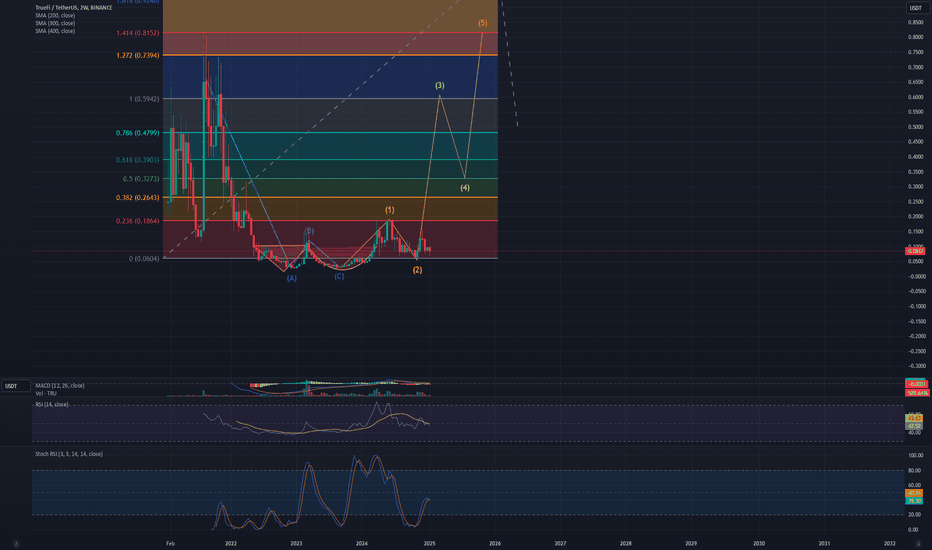Select the MACD (12, 26, close) legend

[x=59, y=385]
